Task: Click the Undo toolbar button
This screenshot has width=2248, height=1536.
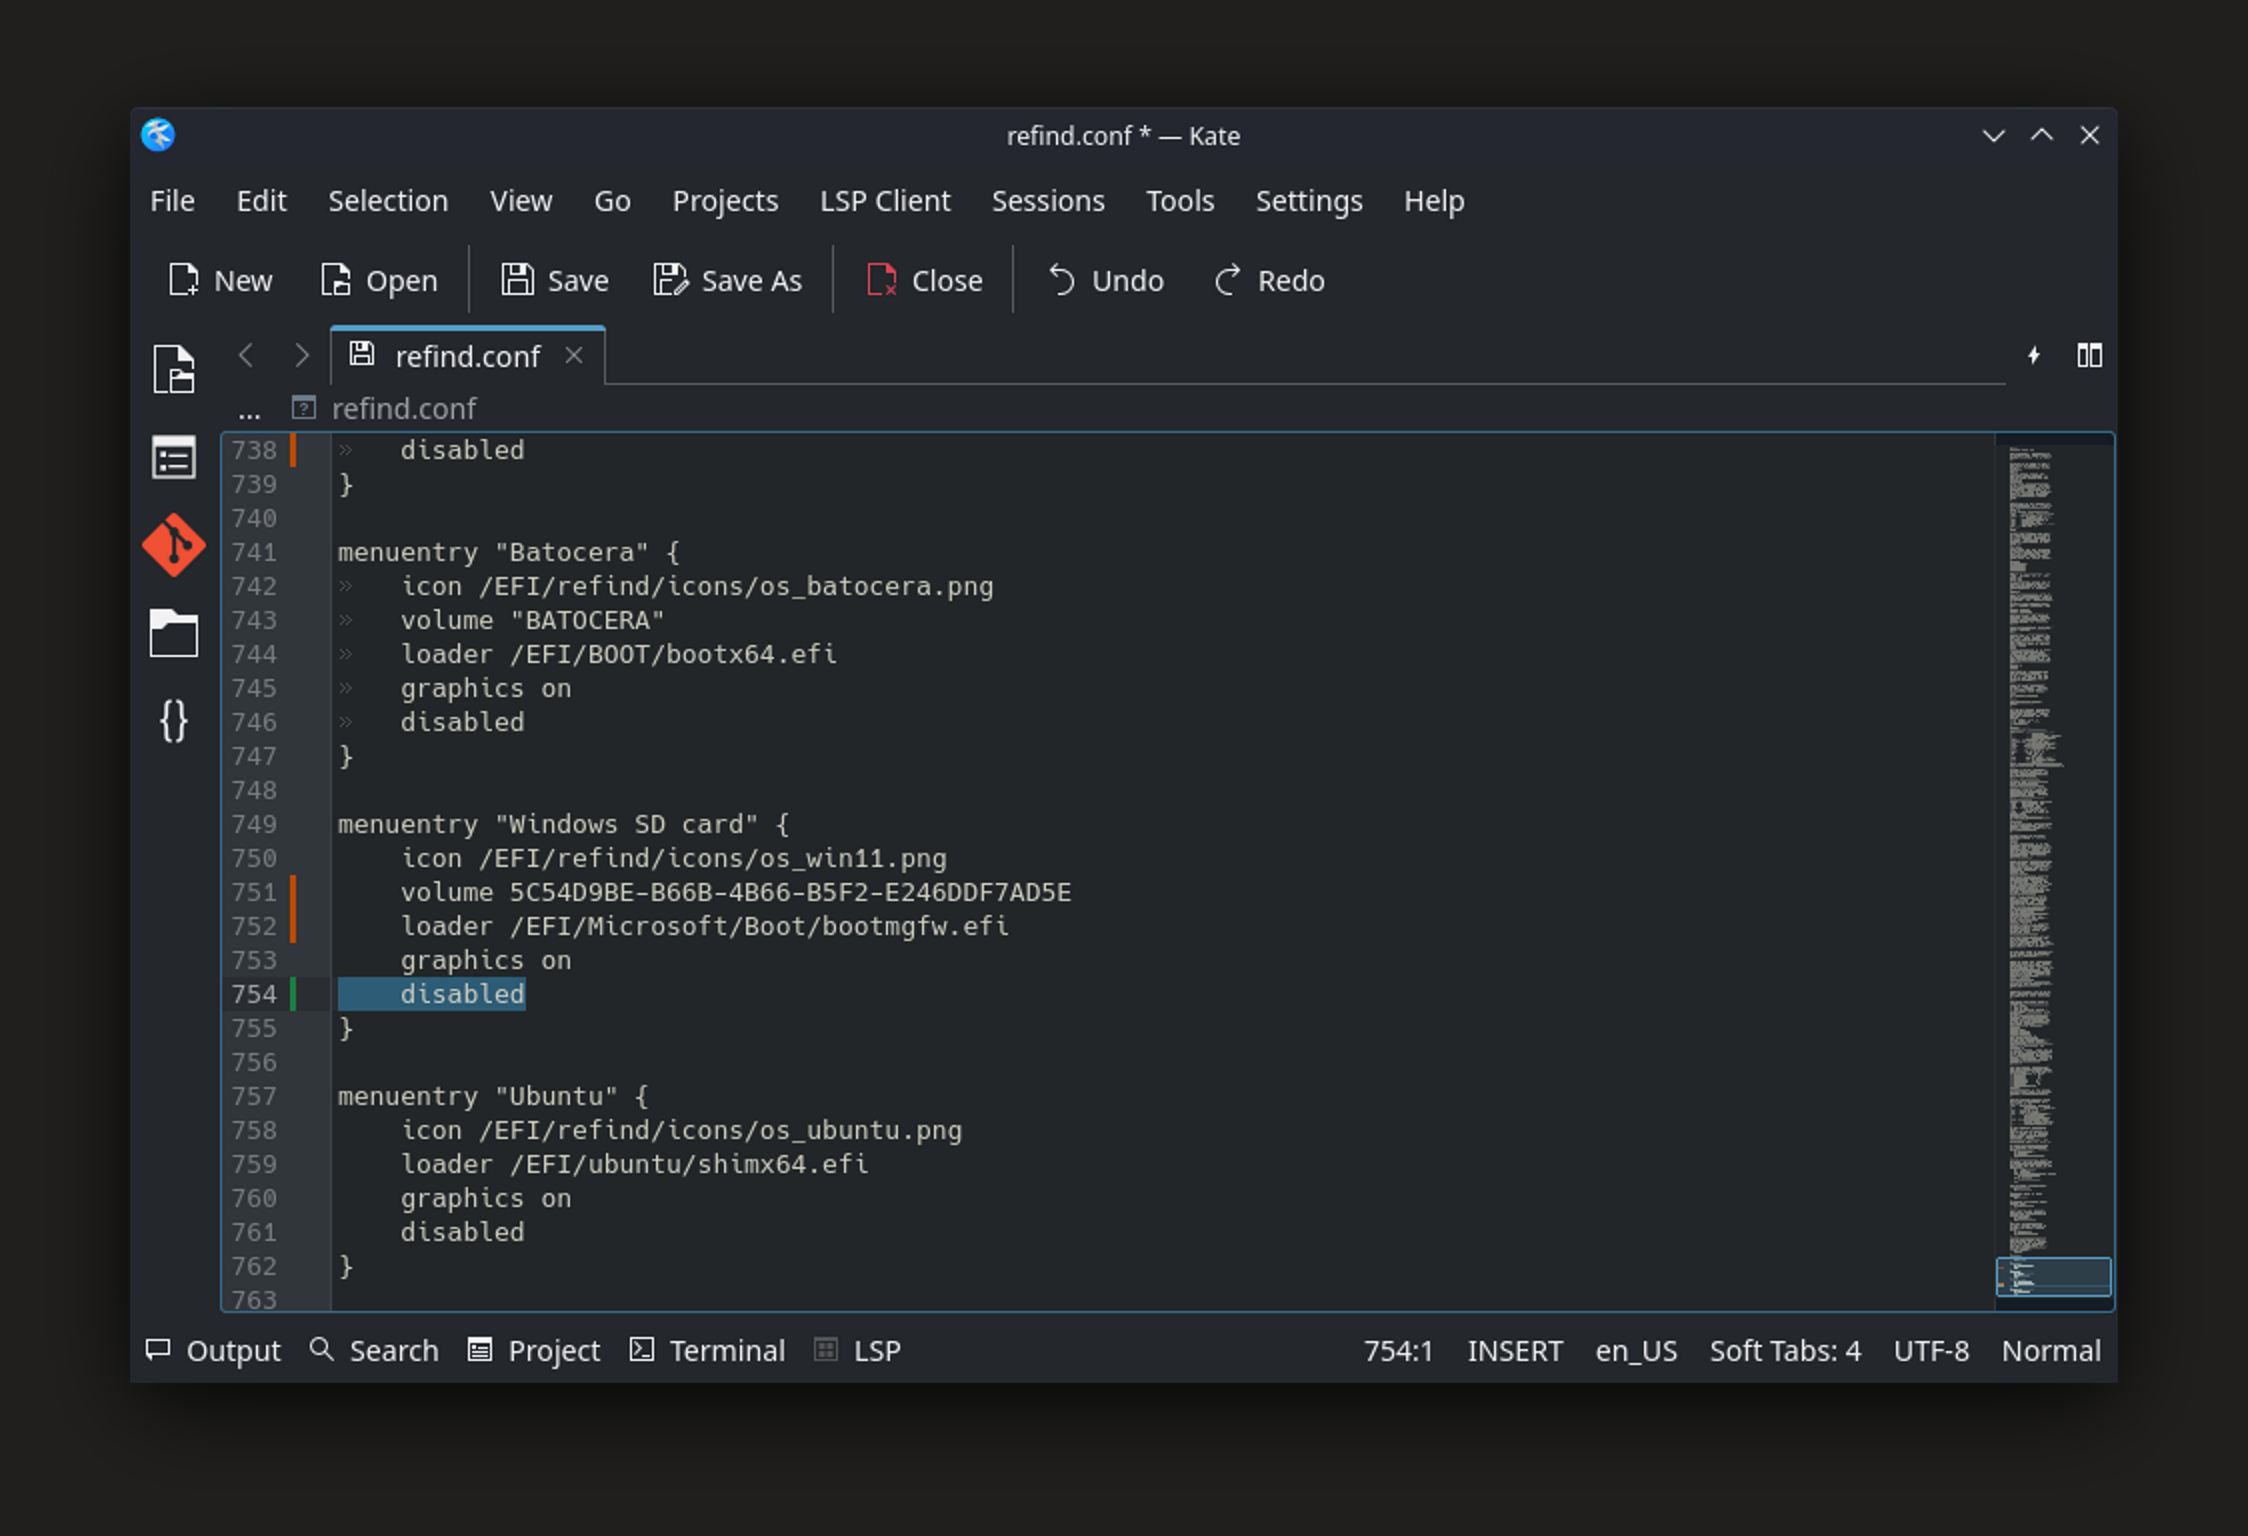Action: click(x=1106, y=281)
